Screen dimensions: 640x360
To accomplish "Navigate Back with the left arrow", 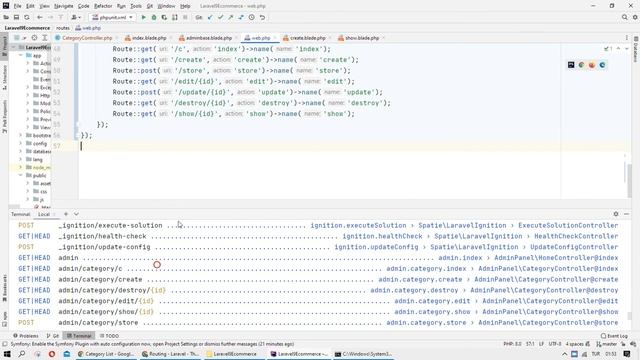I will [x=40, y=18].
